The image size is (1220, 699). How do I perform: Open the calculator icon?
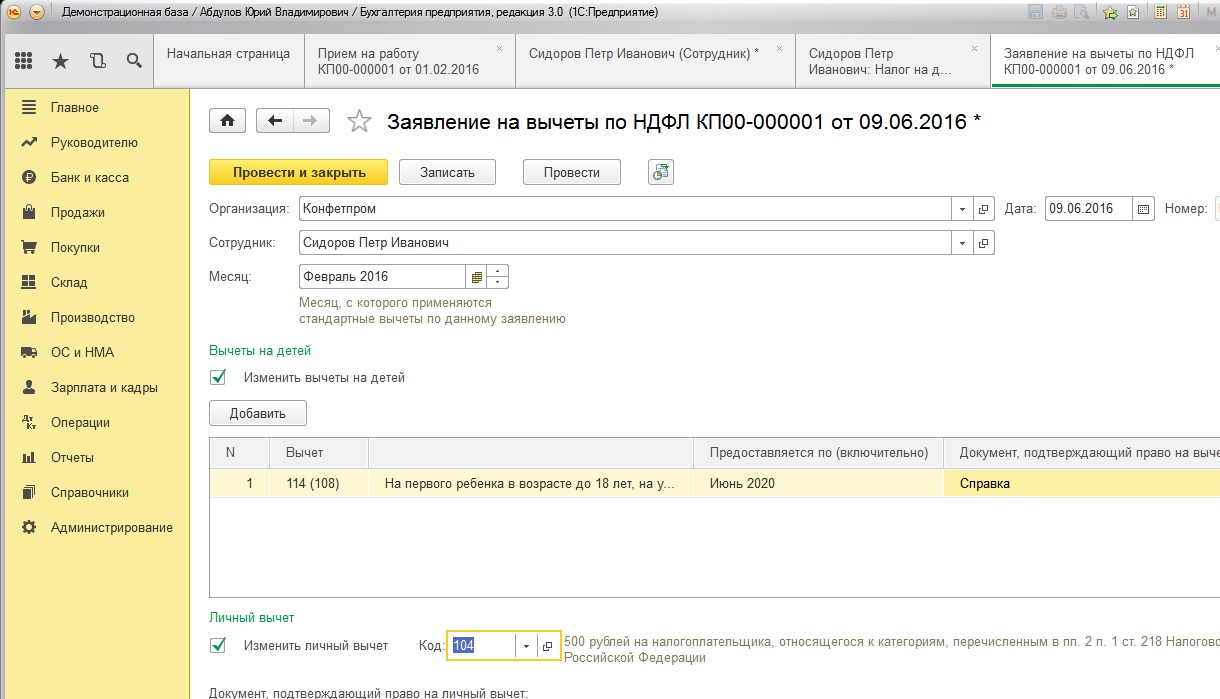[x=1160, y=13]
